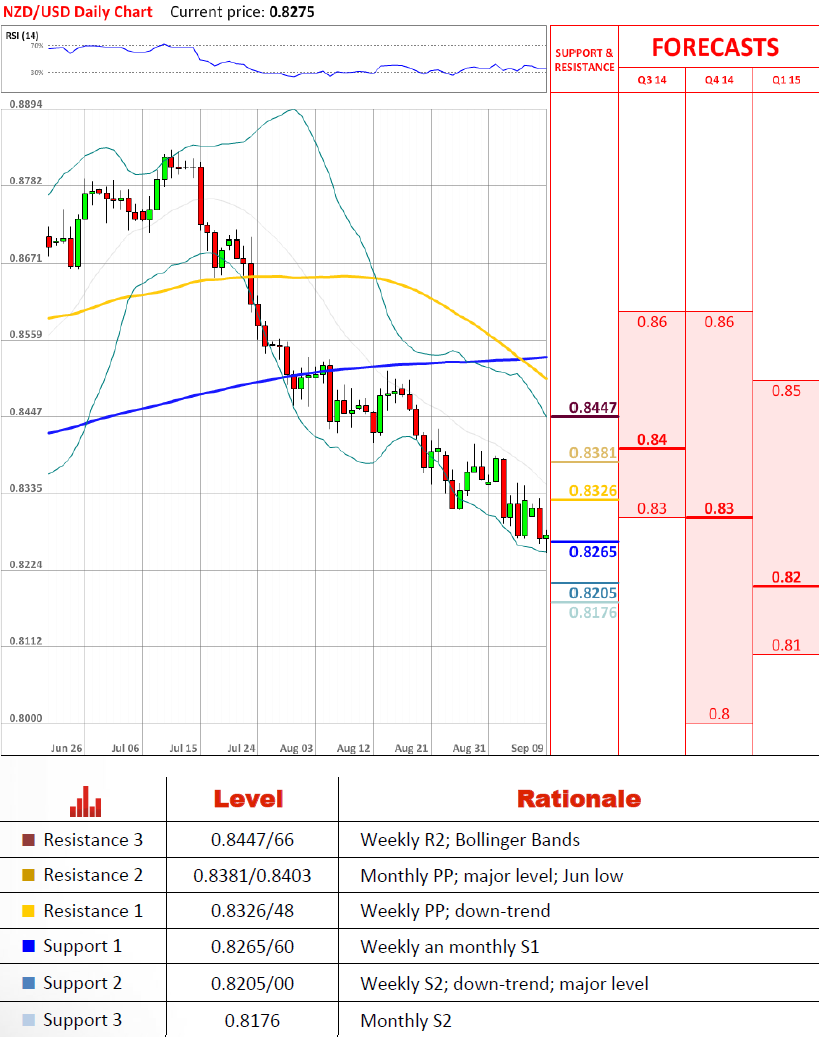The height and width of the screenshot is (1037, 819).
Task: Click the 0.86 value in Q3 14 column
Action: (652, 322)
